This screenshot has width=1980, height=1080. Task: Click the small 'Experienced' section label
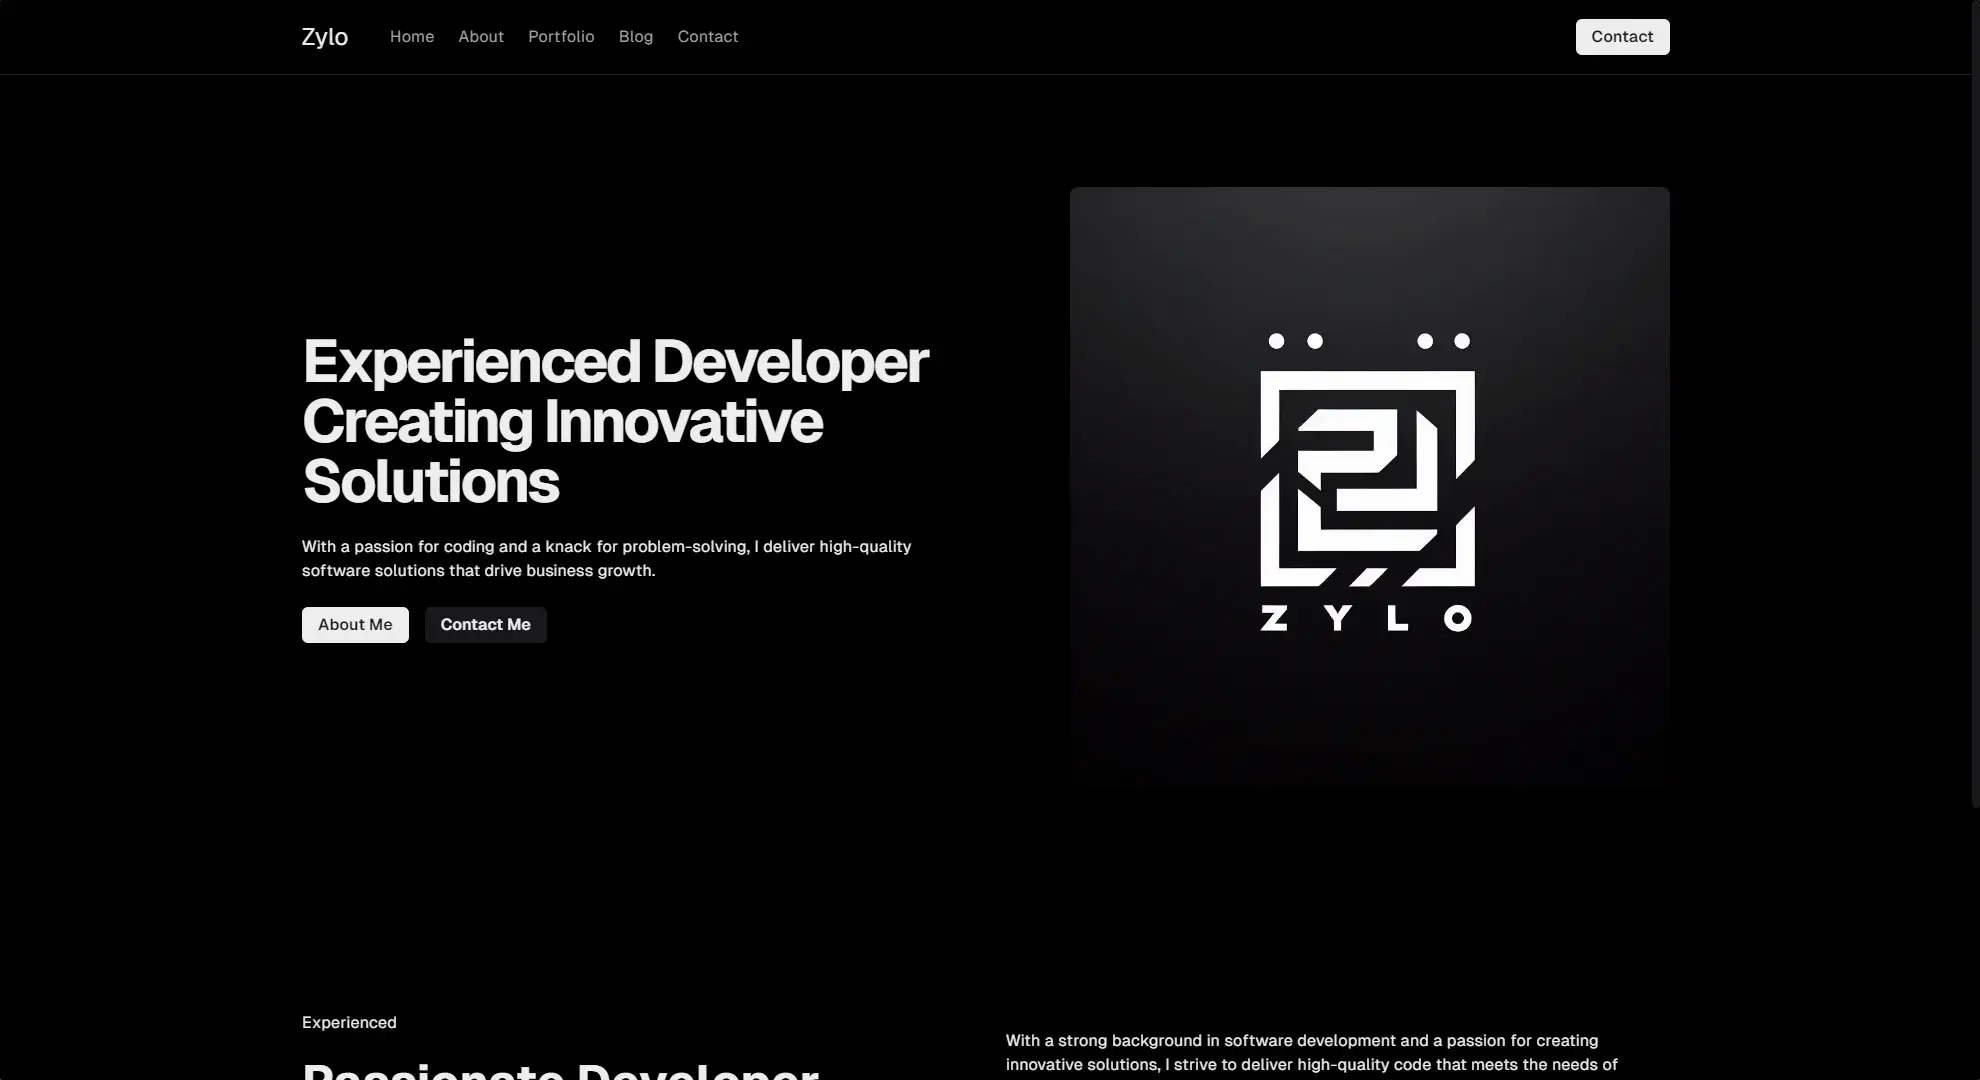click(x=349, y=1022)
